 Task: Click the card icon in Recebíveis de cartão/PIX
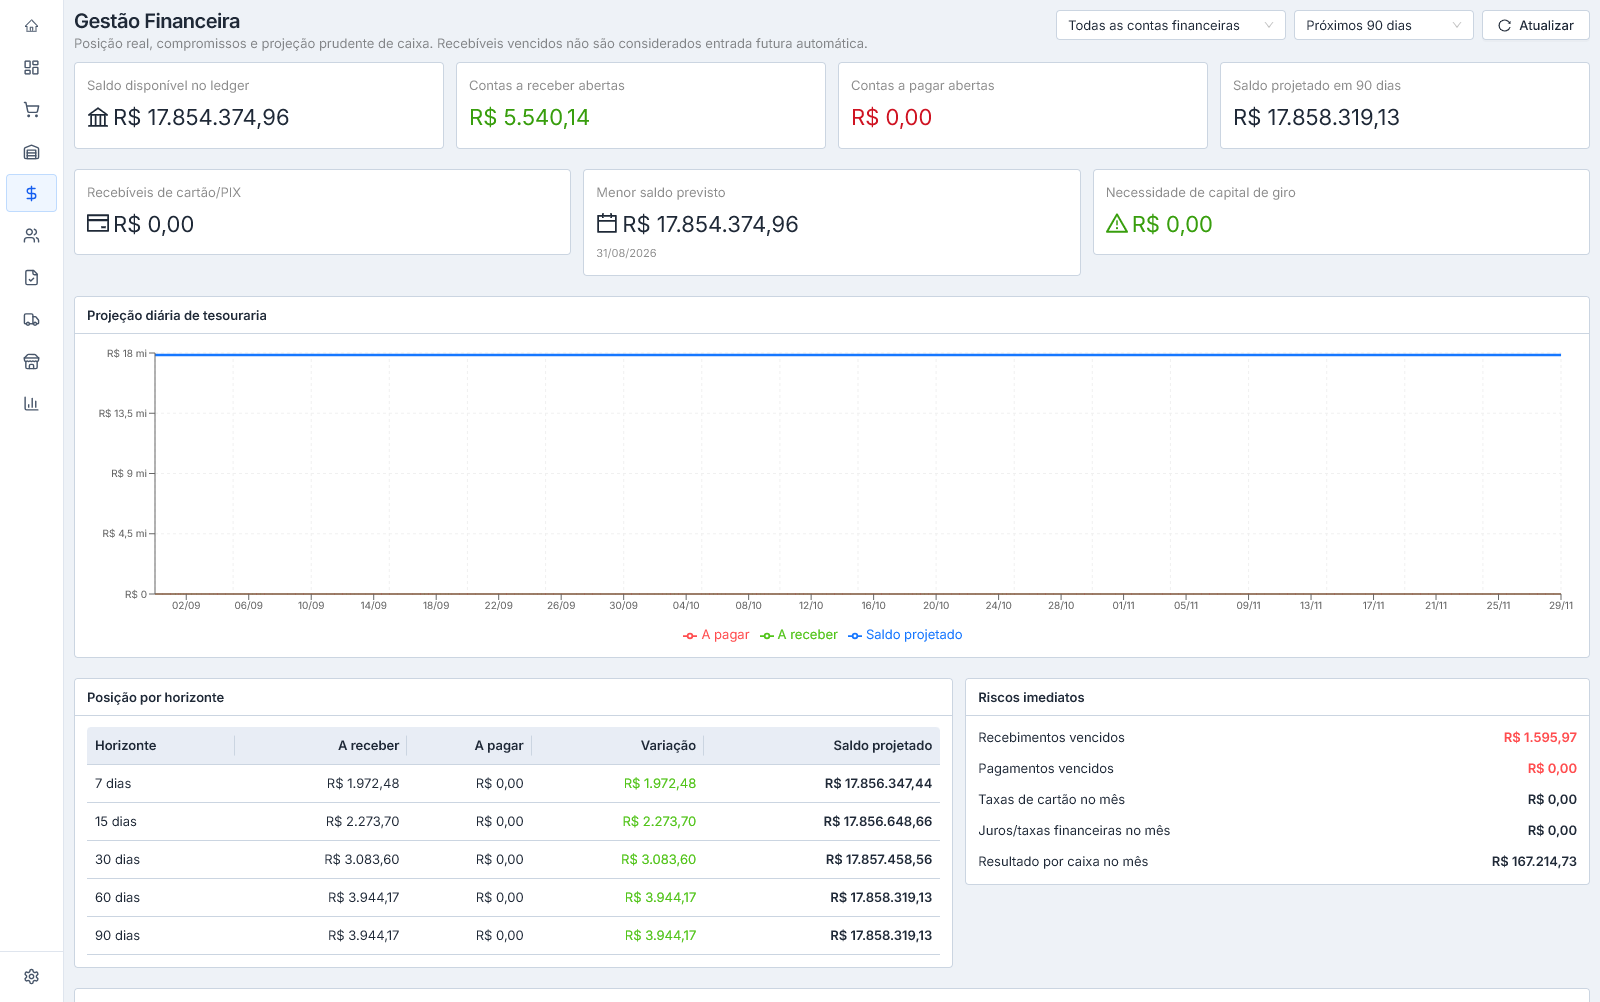coord(98,224)
